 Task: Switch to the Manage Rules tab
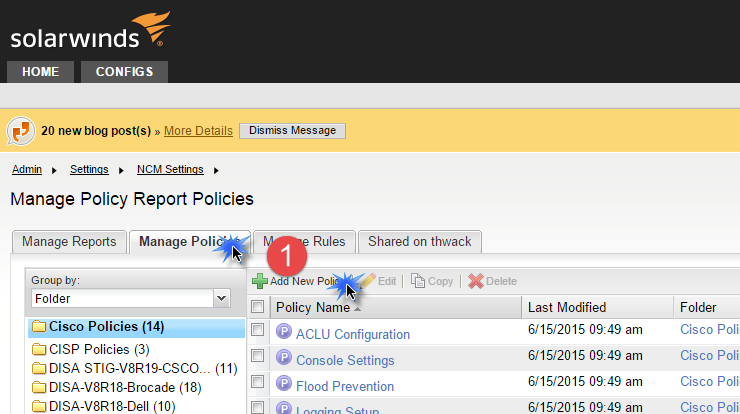pos(304,242)
